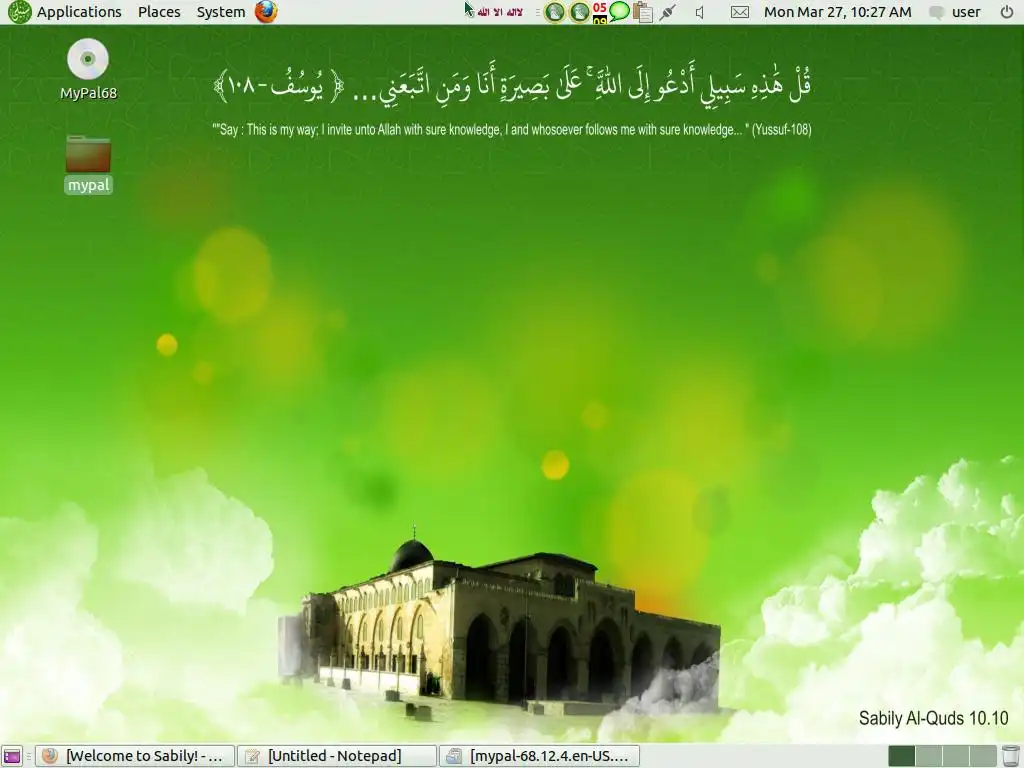This screenshot has height=768, width=1024.
Task: Open the Trash in the bottom panel
Action: 1011,756
